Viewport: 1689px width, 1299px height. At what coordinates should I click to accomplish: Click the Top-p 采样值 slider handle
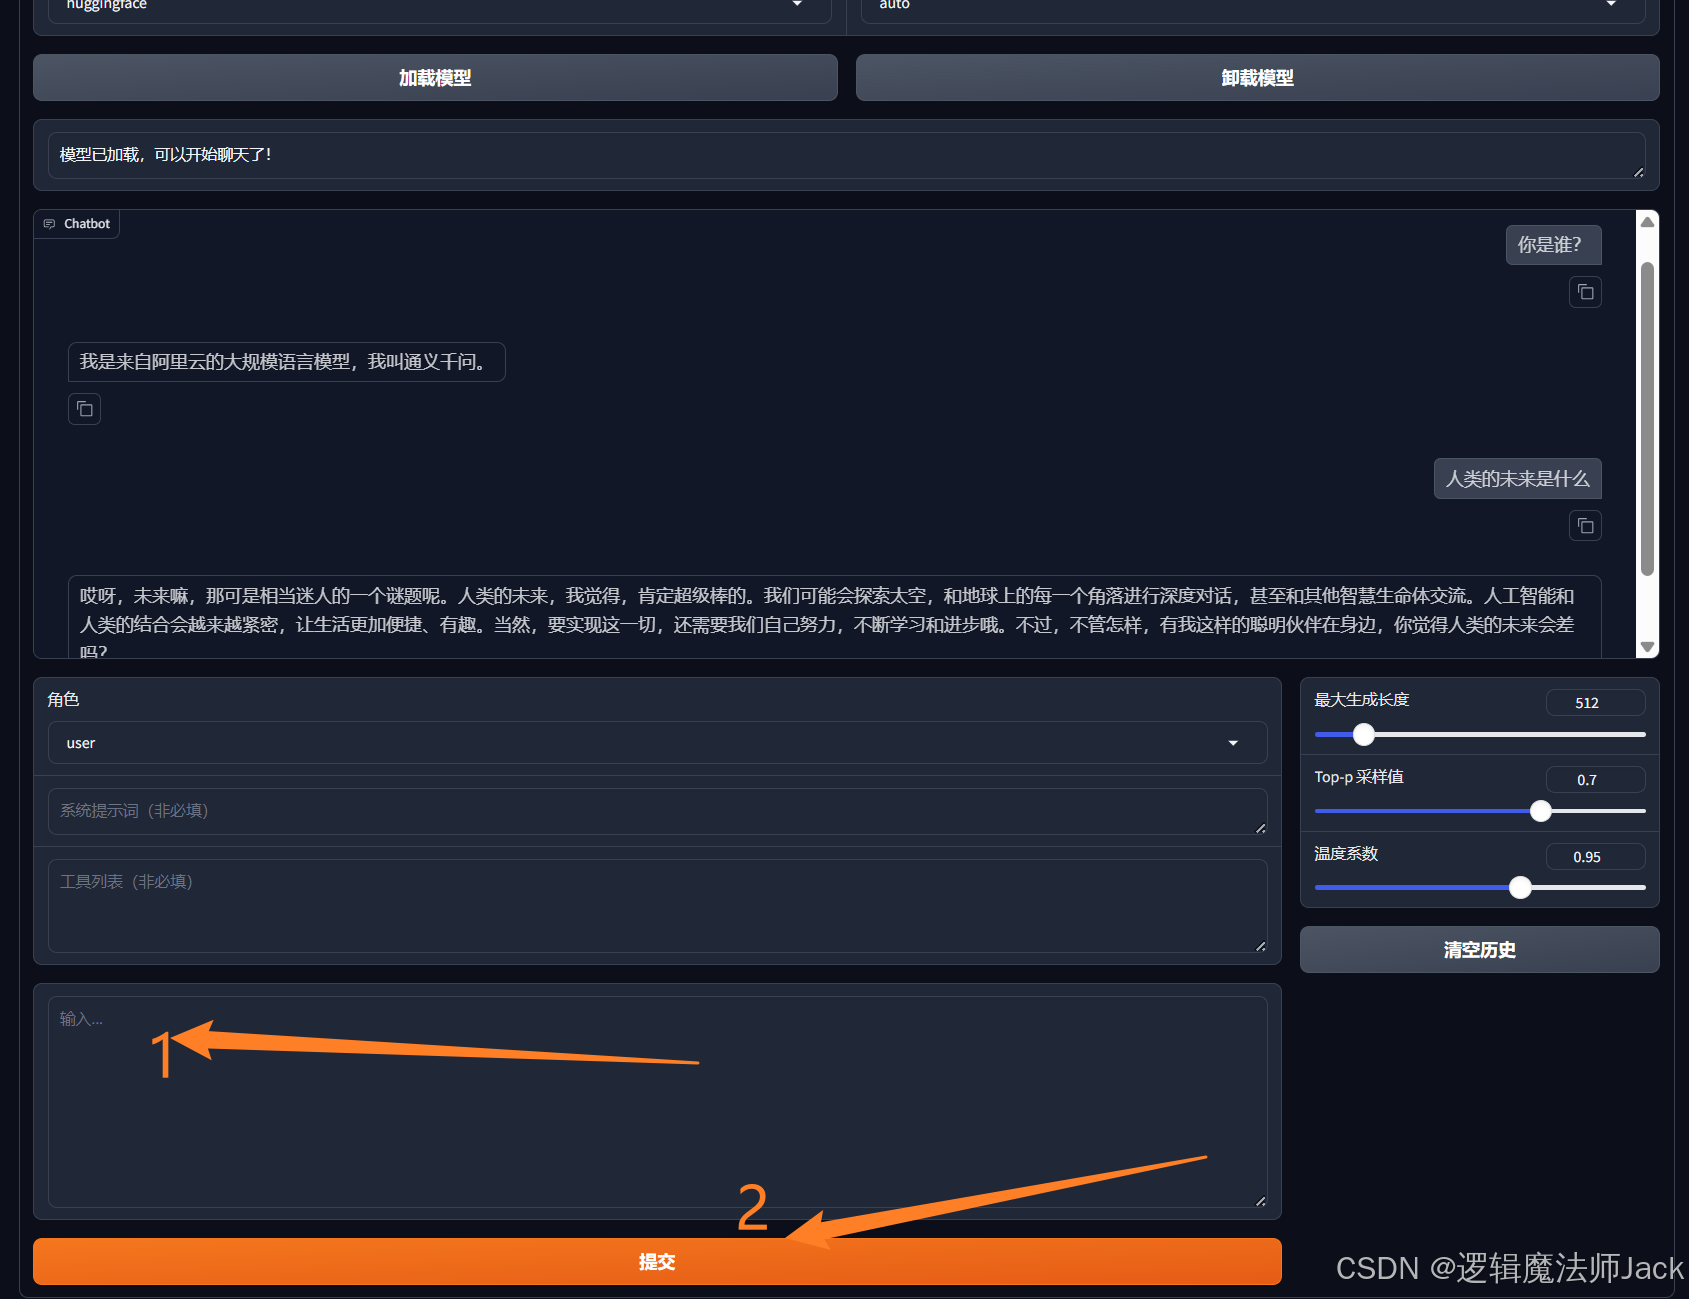1541,811
